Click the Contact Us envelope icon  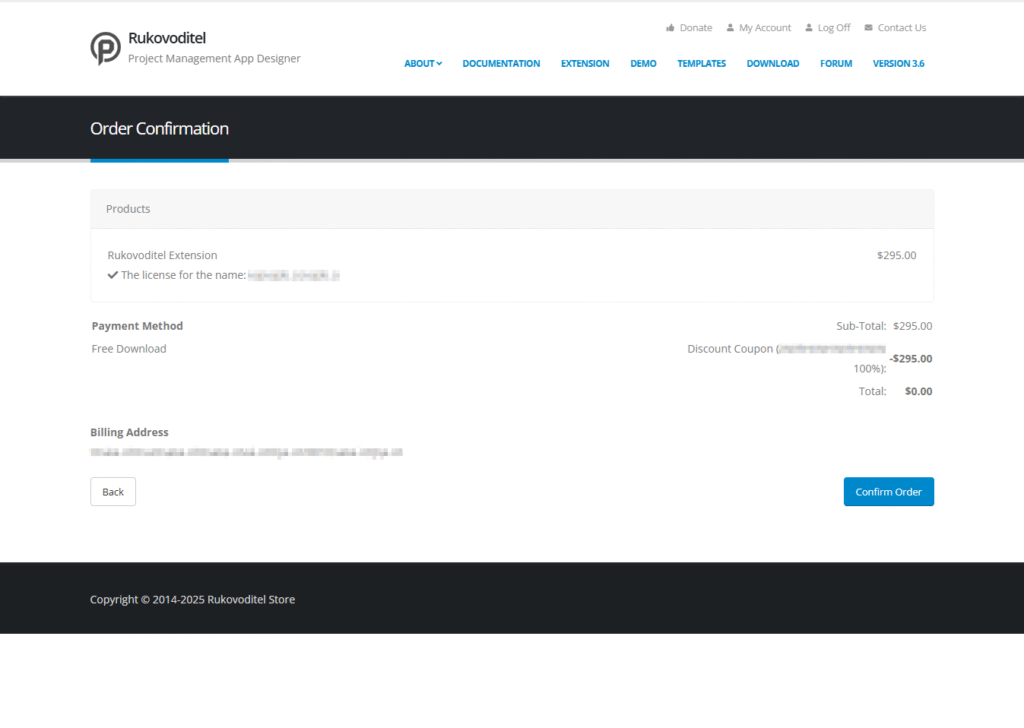pyautogui.click(x=868, y=28)
